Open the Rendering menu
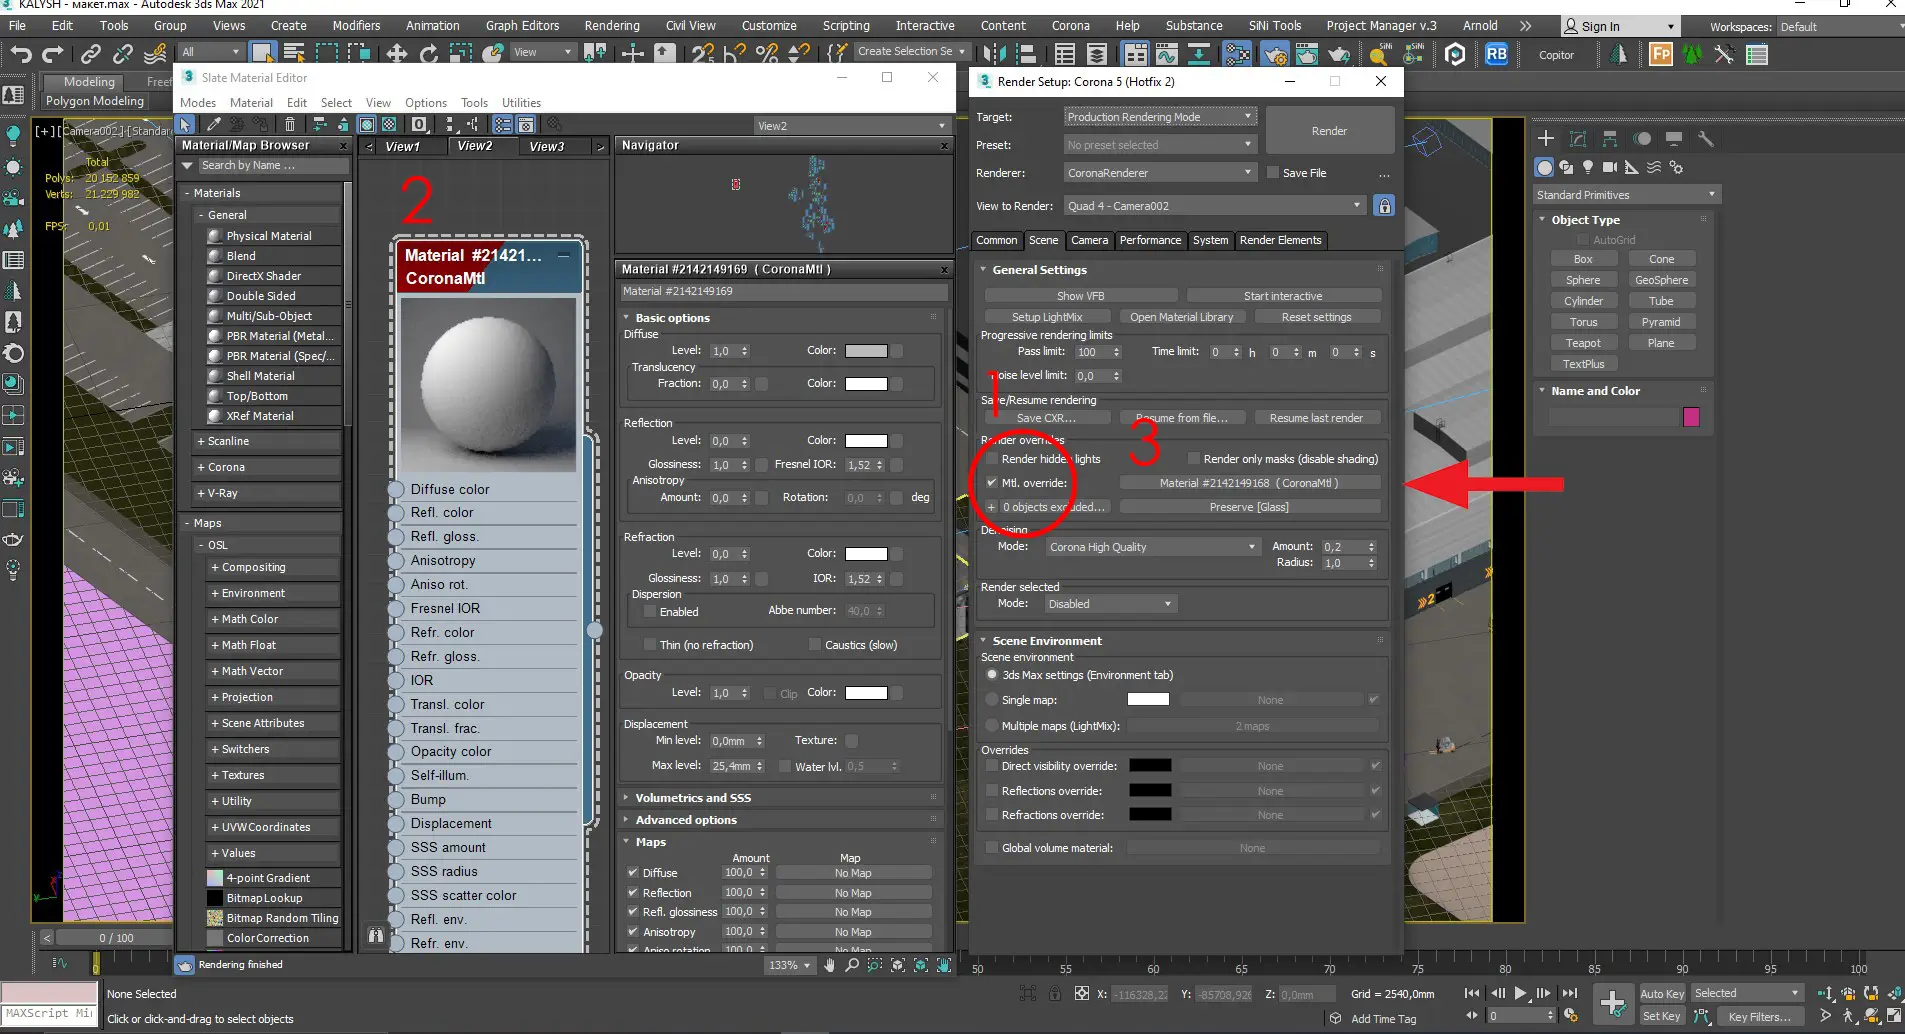The image size is (1905, 1034). [x=612, y=26]
